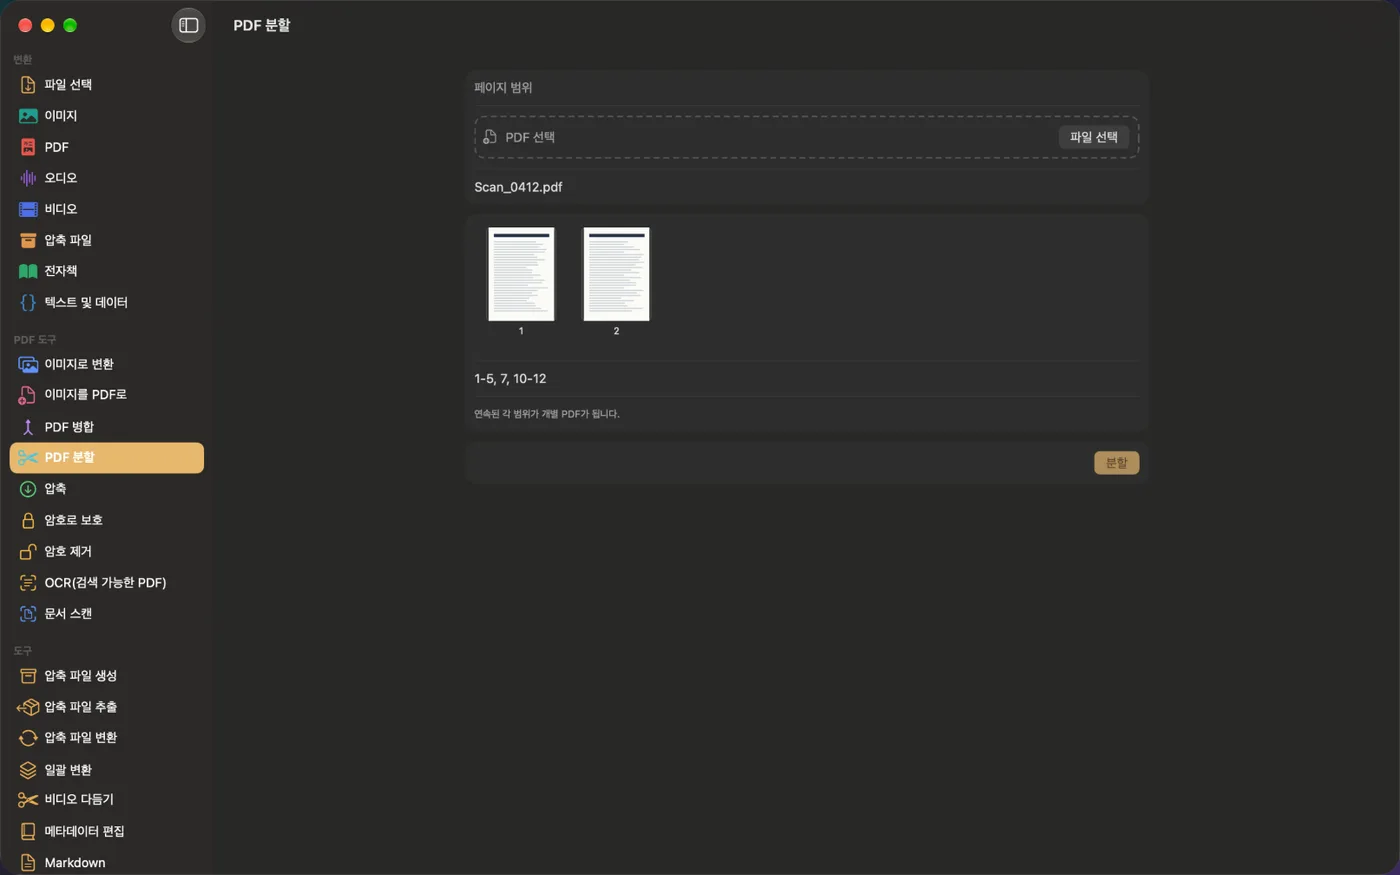Click the 파일 선택 sidebar icon
This screenshot has width=1400, height=875.
pyautogui.click(x=28, y=85)
